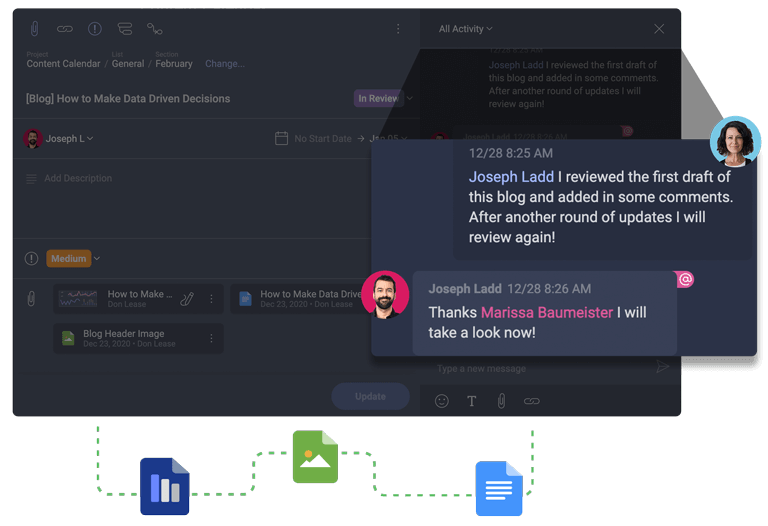Image resolution: width=768 pixels, height=526 pixels.
Task: Click the Content Calendar project breadcrumb
Action: (x=63, y=64)
